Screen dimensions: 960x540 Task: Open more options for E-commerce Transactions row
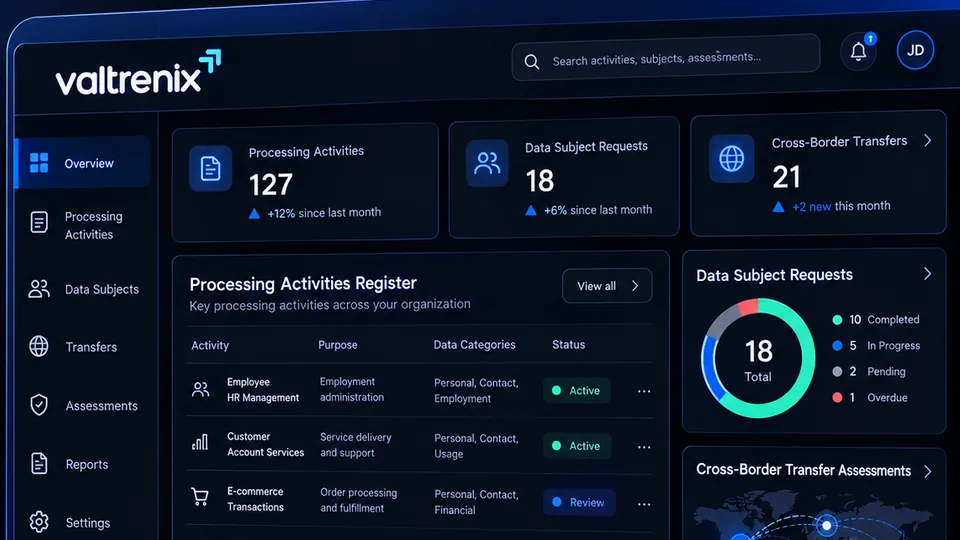point(643,504)
